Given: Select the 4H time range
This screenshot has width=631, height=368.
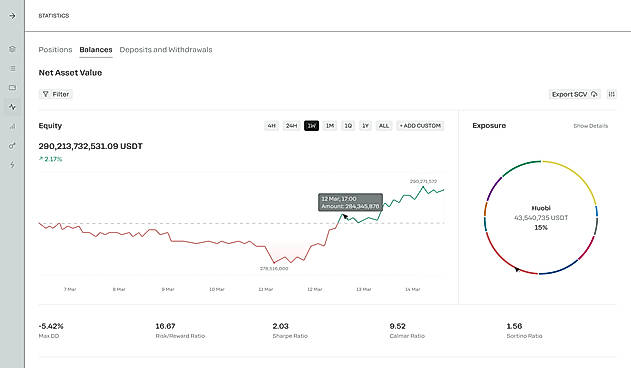Looking at the screenshot, I should pyautogui.click(x=272, y=126).
